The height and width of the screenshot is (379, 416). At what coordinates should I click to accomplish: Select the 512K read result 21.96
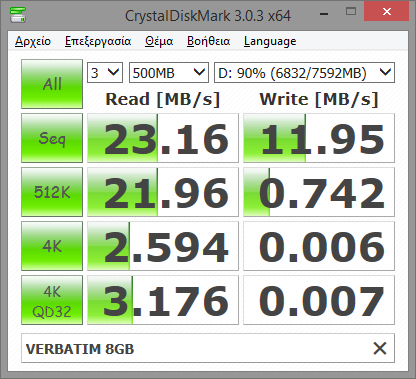[163, 192]
